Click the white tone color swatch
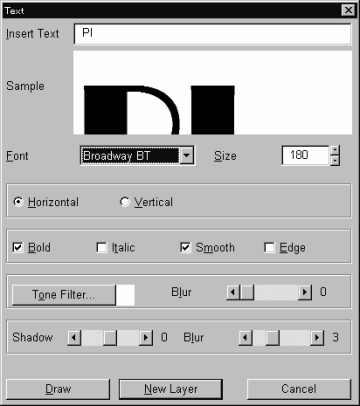 tap(125, 295)
